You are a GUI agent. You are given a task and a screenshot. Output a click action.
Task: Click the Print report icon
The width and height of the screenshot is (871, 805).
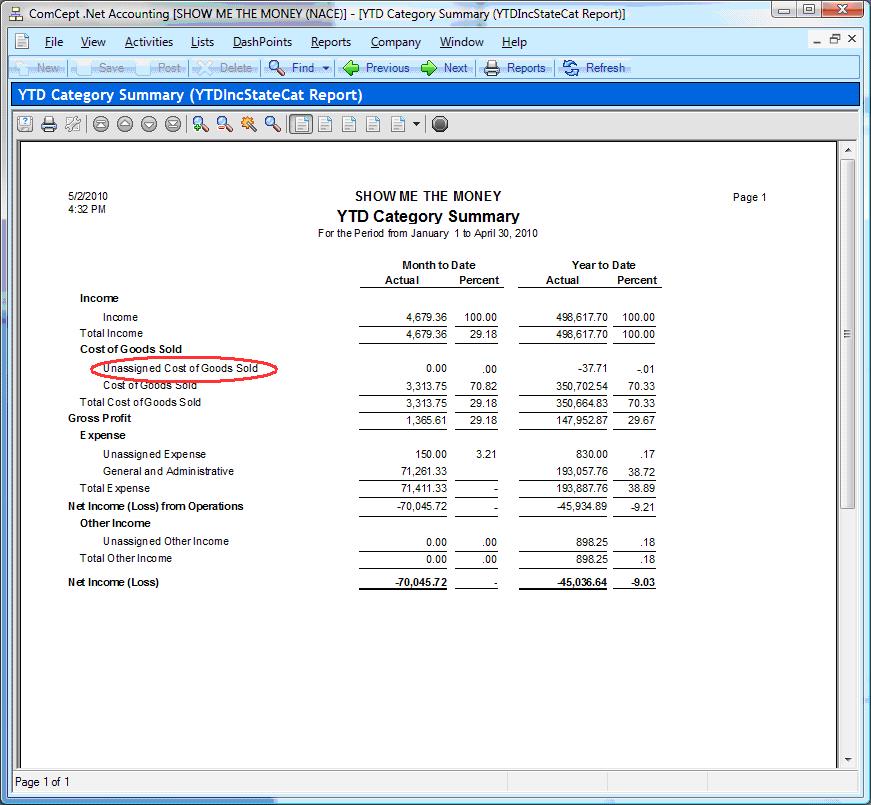[48, 124]
